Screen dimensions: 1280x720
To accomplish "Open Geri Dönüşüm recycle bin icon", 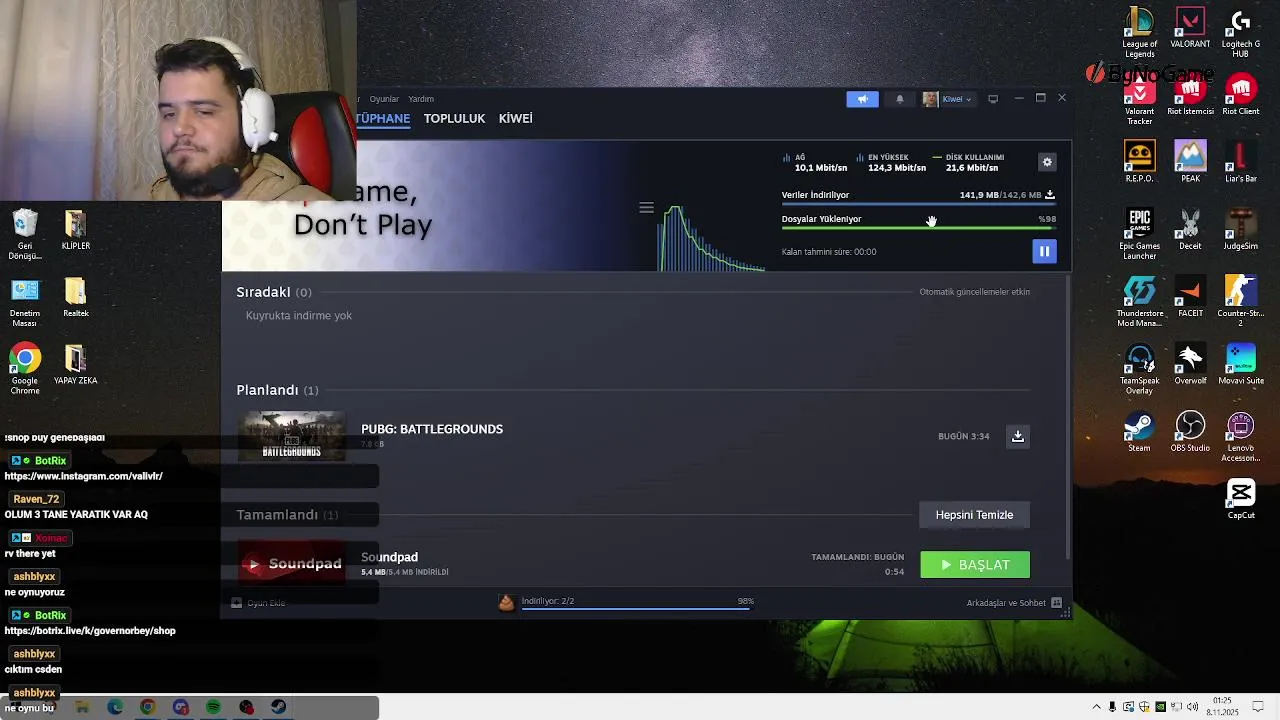I will 25,235.
